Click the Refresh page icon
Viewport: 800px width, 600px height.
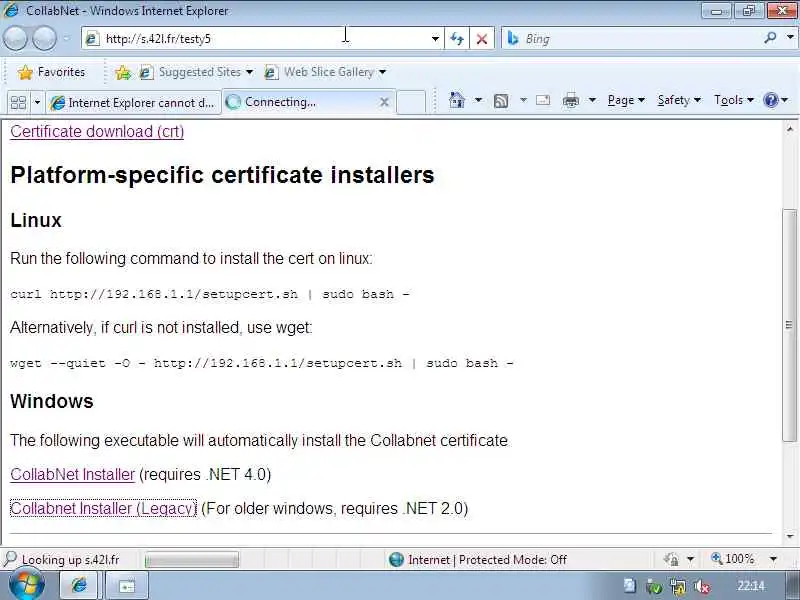457,39
